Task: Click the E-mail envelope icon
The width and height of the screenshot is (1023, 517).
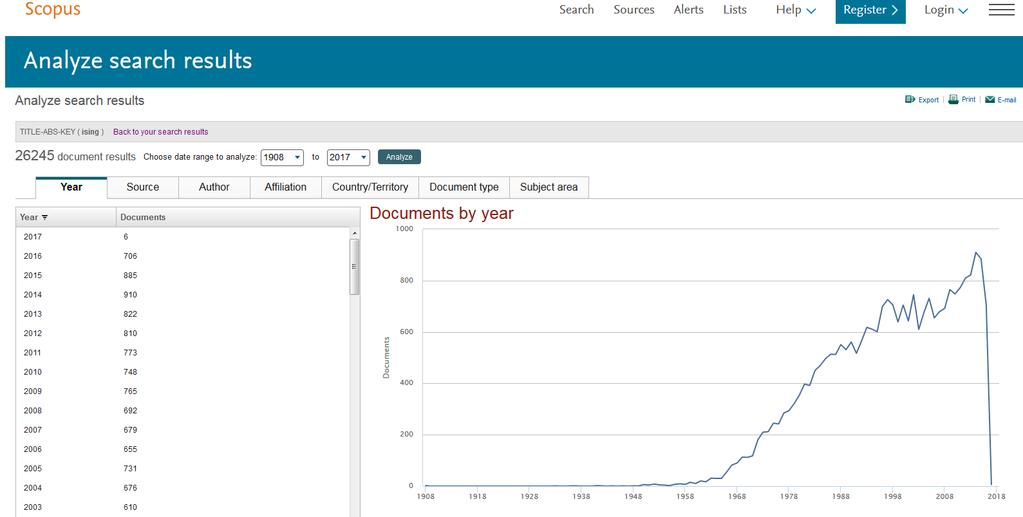Action: 990,100
